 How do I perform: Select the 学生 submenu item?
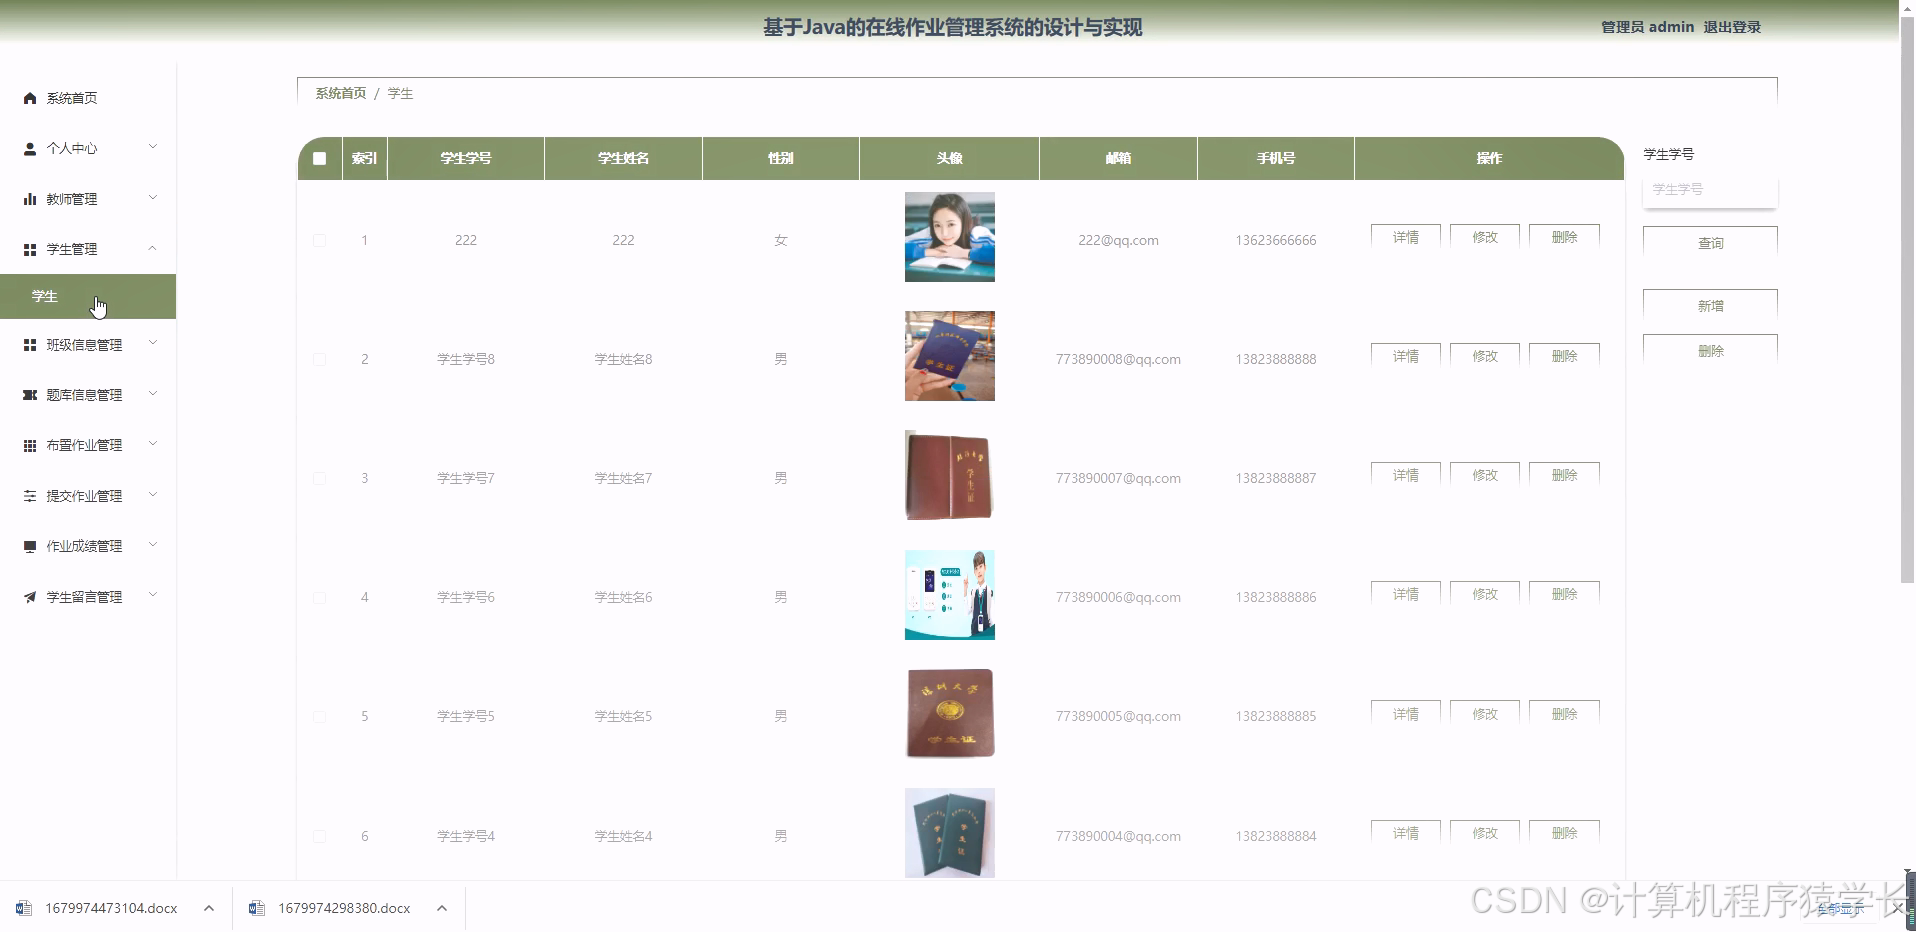88,296
